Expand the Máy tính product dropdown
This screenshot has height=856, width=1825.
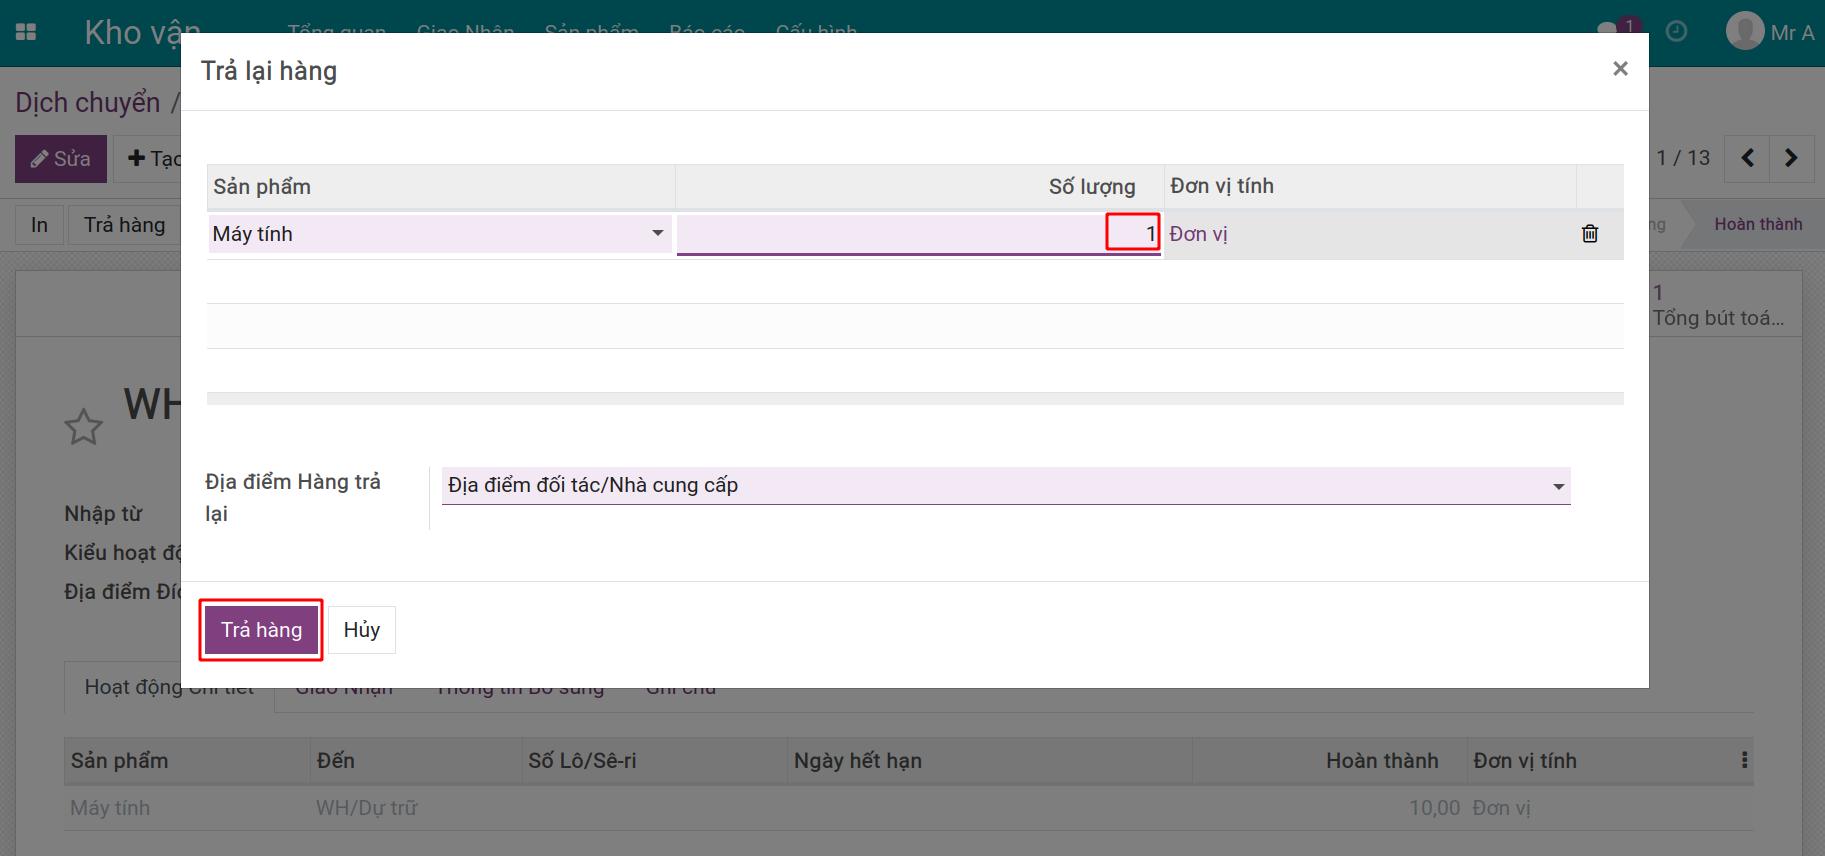(x=657, y=234)
